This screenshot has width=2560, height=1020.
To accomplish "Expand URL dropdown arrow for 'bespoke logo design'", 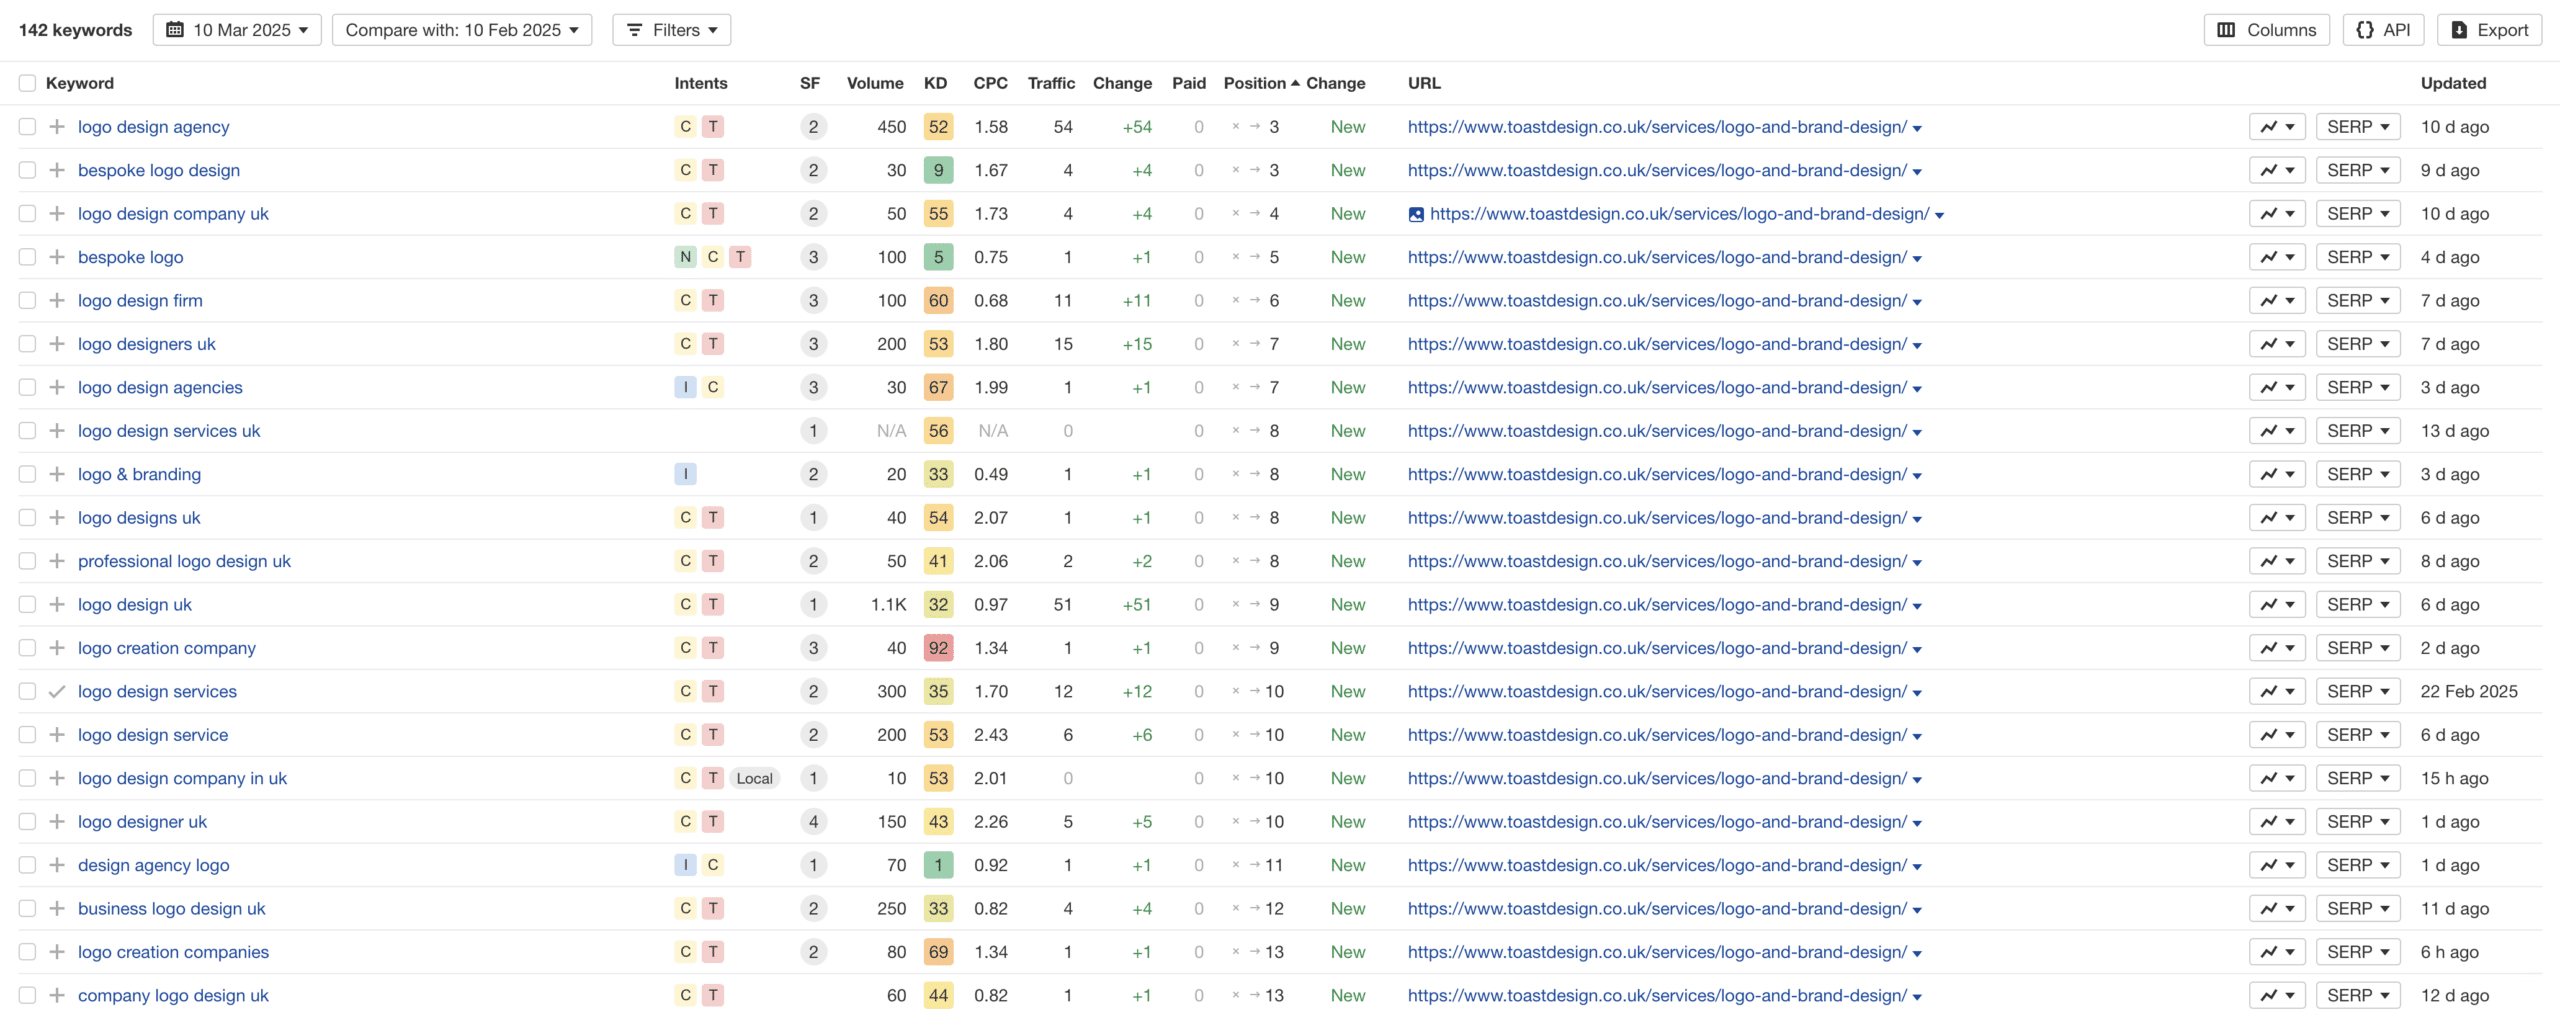I will [1917, 172].
